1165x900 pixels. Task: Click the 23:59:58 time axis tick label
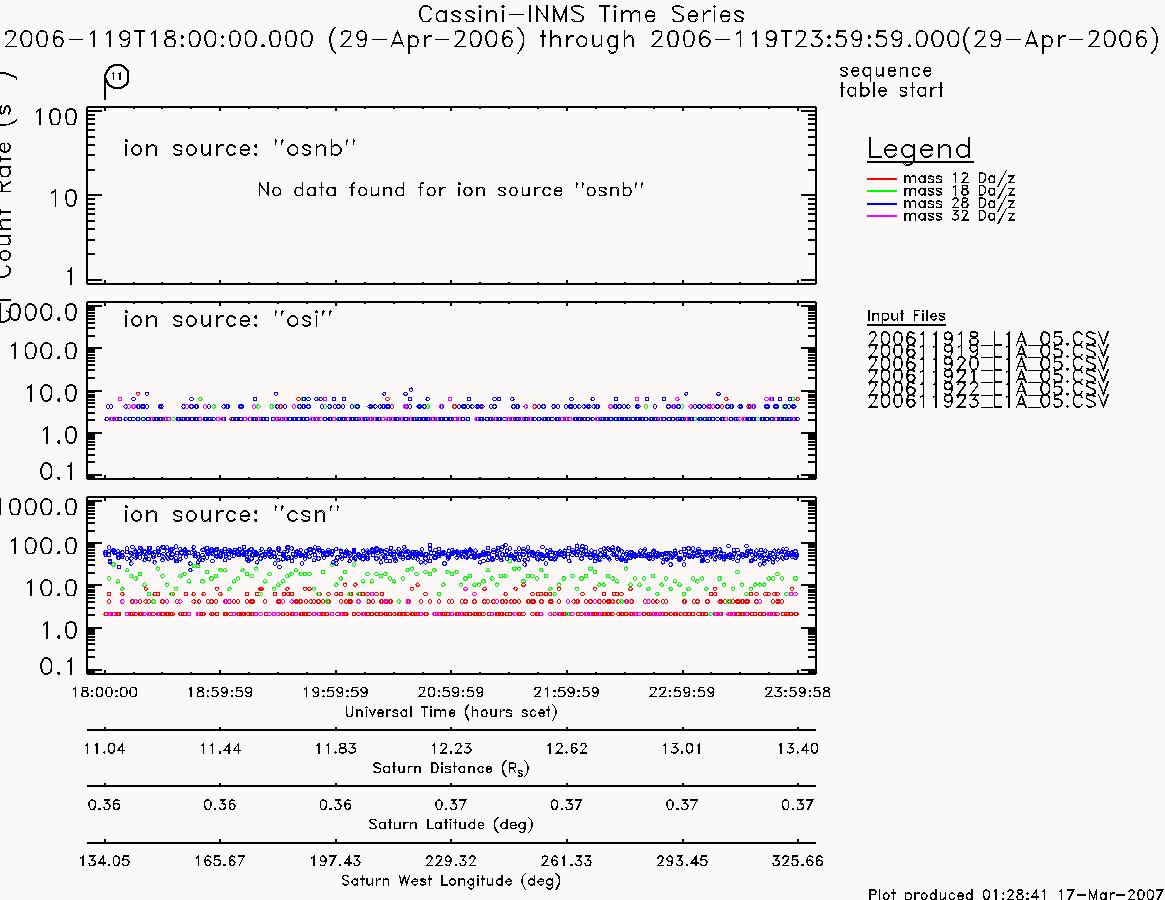click(x=797, y=692)
